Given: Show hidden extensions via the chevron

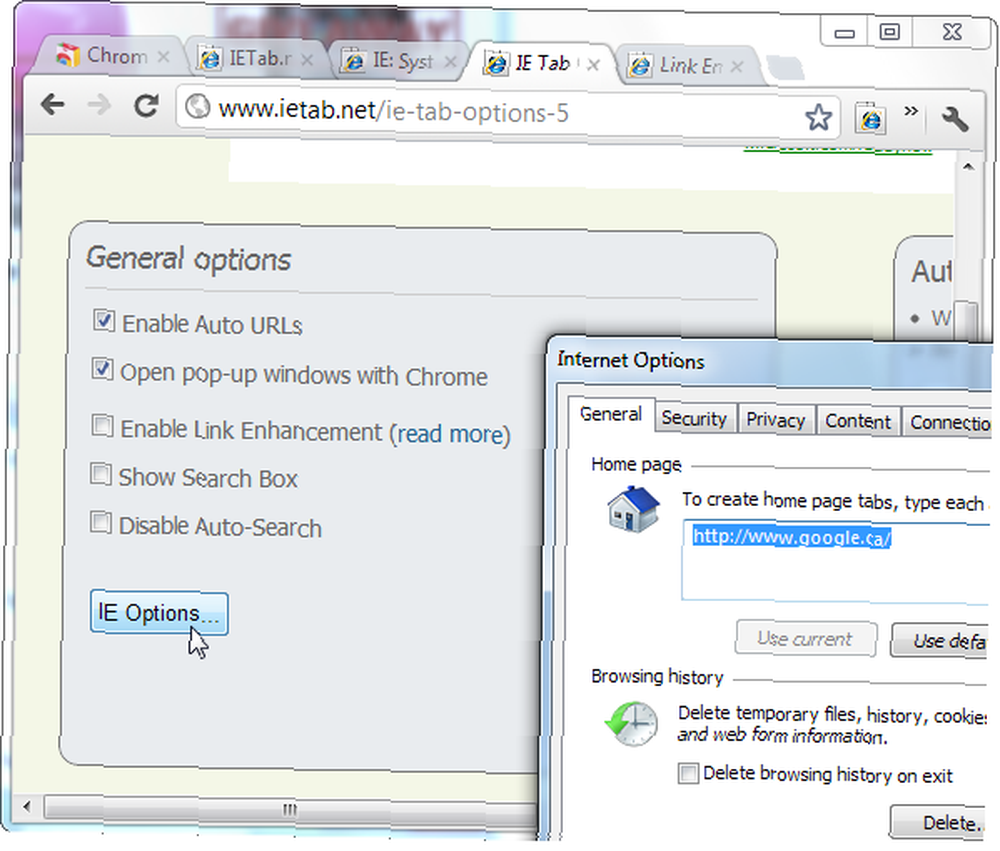Looking at the screenshot, I should click(911, 111).
